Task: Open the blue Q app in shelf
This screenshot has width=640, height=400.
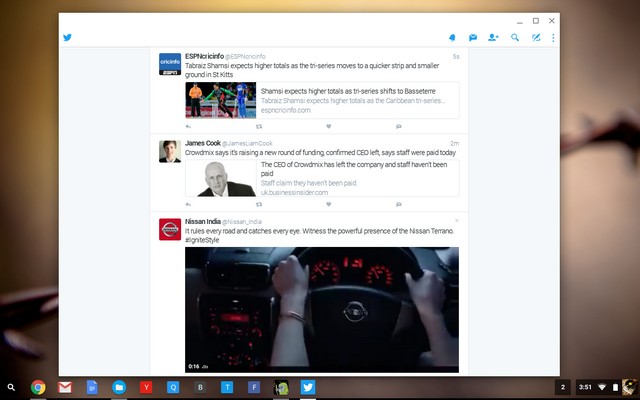Action: pos(173,387)
